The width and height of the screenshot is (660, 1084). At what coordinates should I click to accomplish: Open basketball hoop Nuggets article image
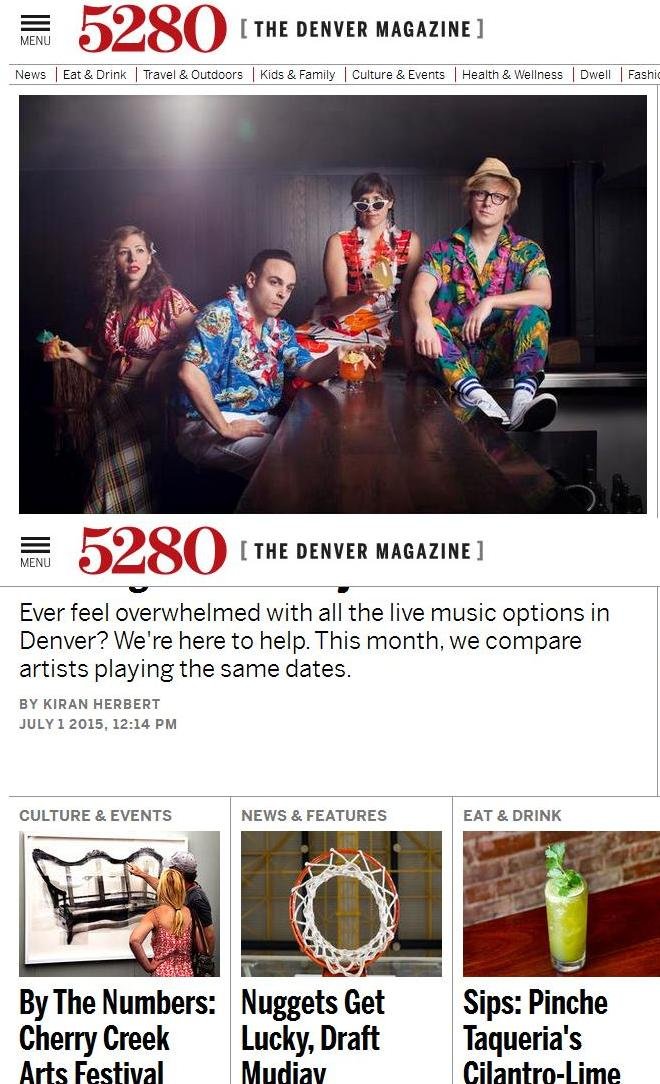click(x=341, y=904)
